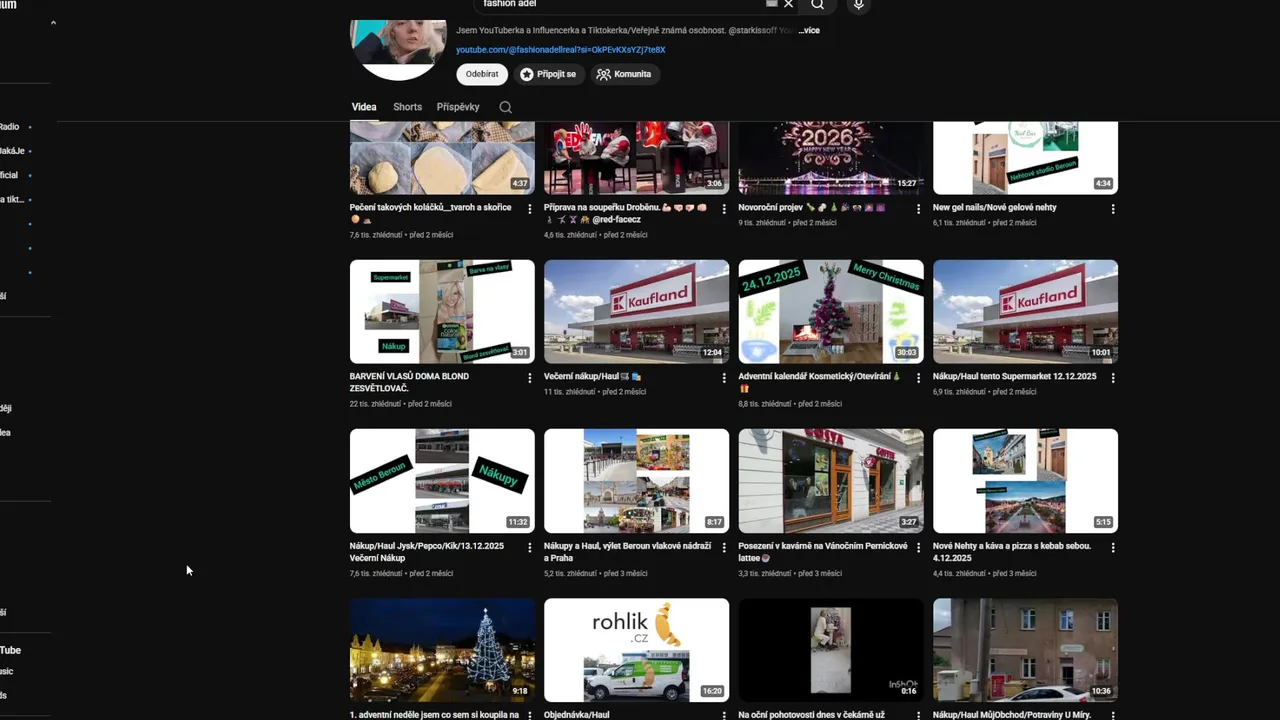Switch to the Videa tab
This screenshot has width=1280, height=720.
click(x=364, y=107)
